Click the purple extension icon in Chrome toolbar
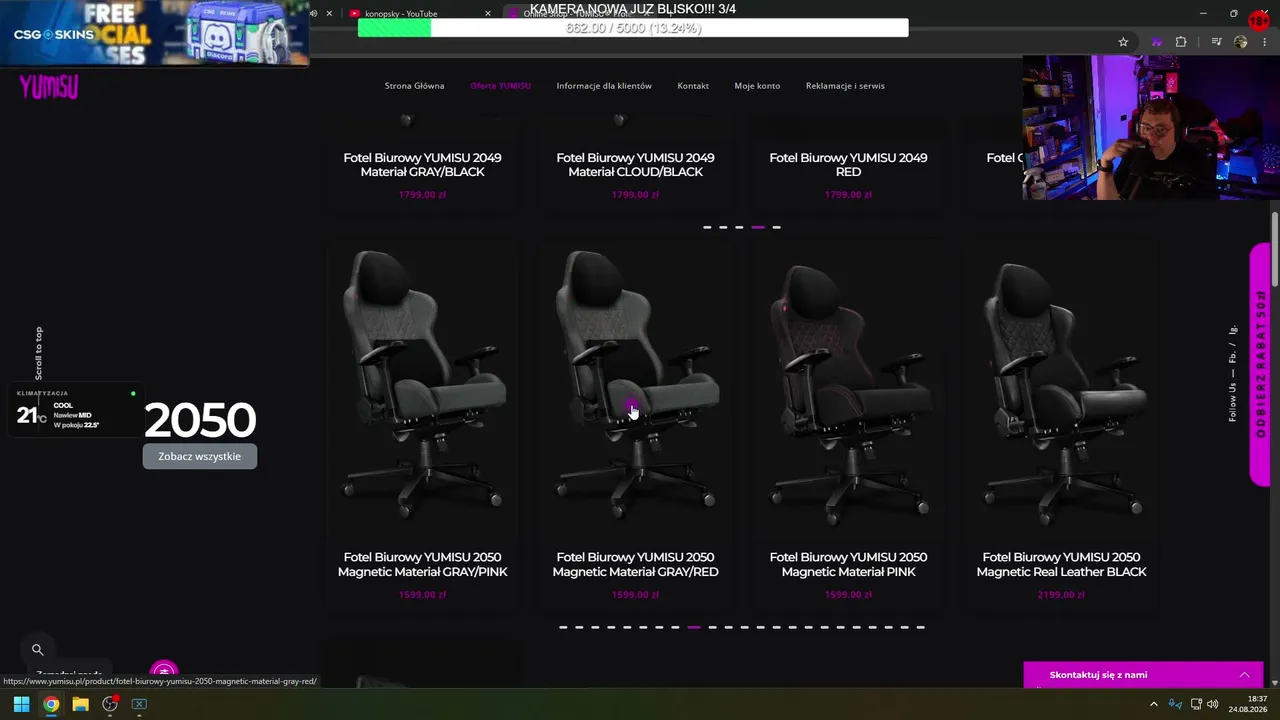This screenshot has height=720, width=1280. [1157, 42]
